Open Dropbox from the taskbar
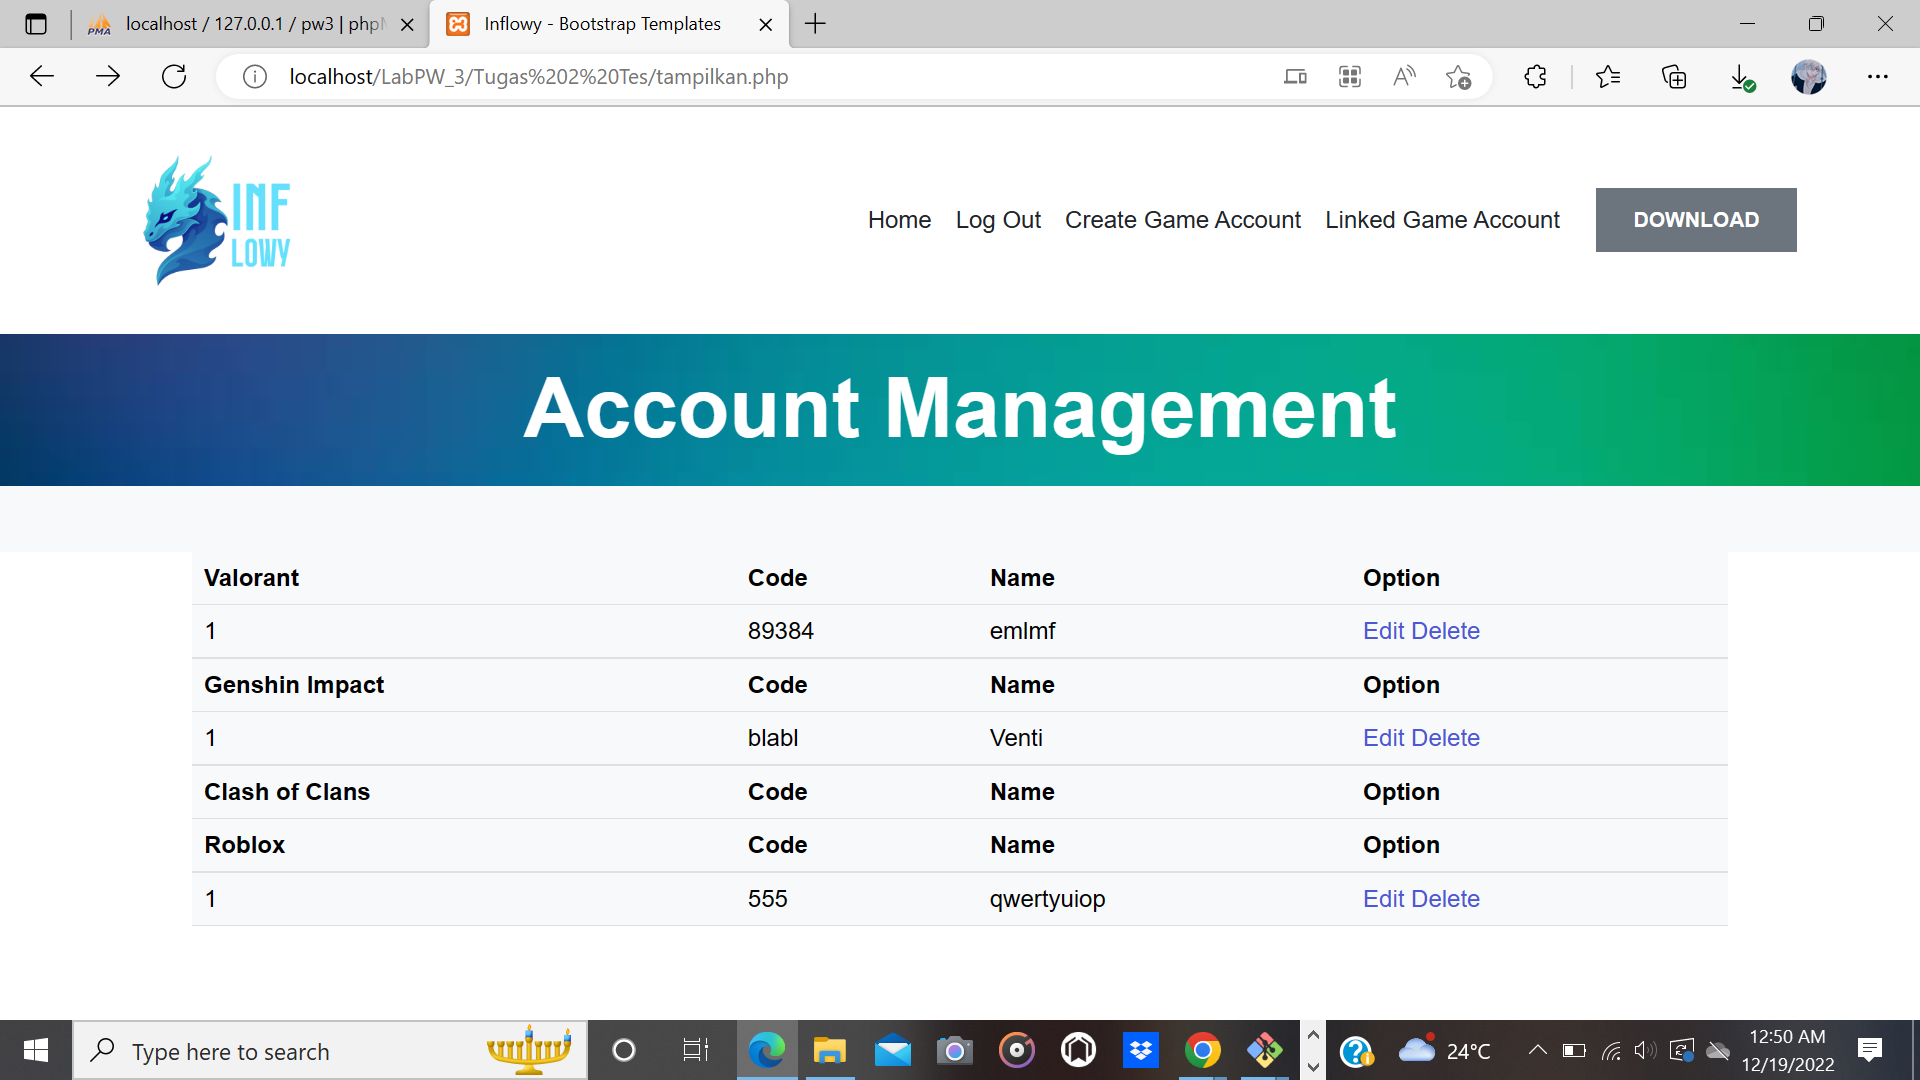The image size is (1920, 1080). tap(1140, 1051)
